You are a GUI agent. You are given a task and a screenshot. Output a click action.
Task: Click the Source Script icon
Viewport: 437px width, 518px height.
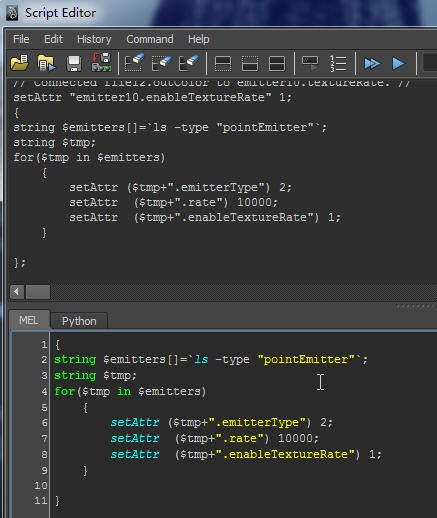[x=47, y=63]
